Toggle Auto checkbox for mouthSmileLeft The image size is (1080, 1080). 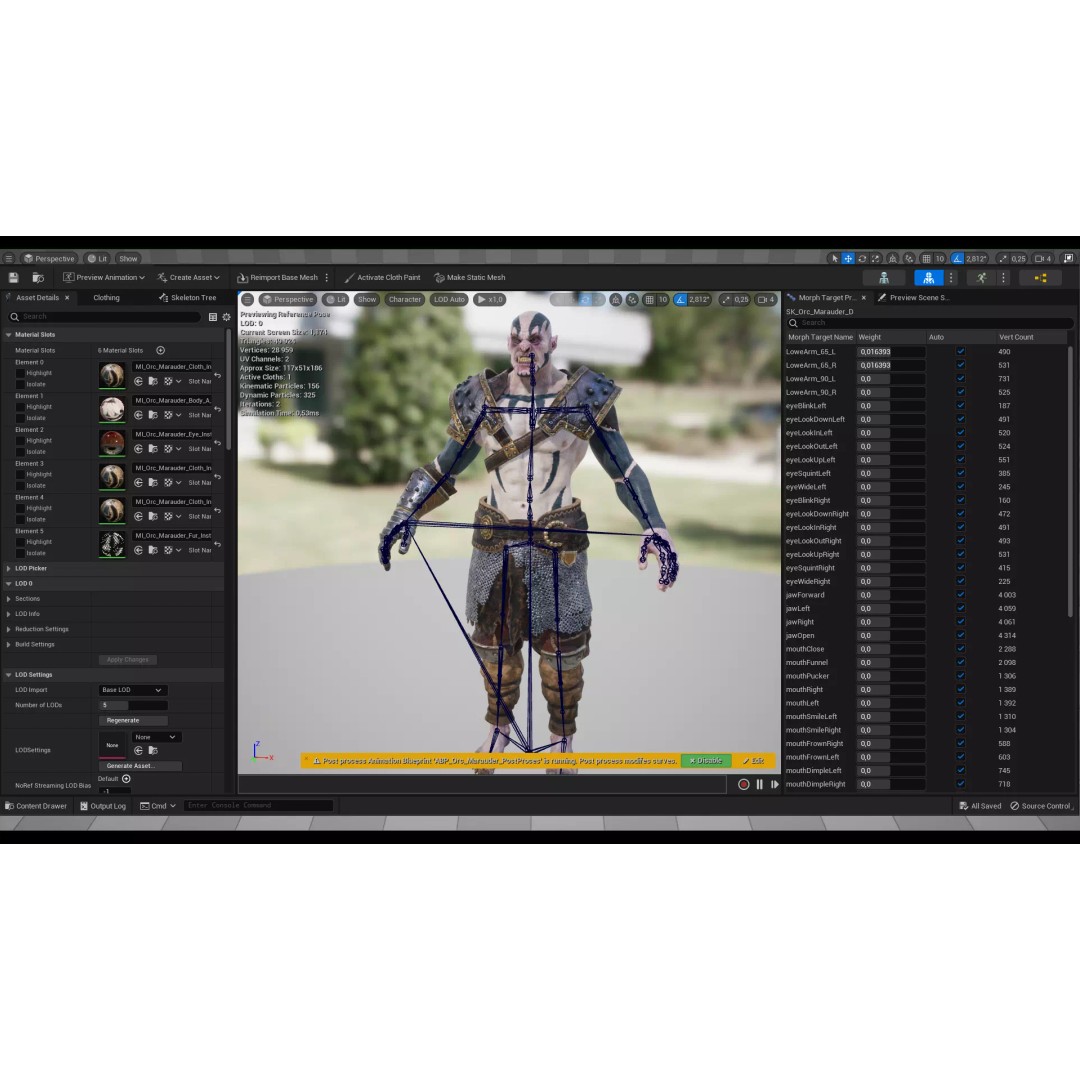point(961,716)
